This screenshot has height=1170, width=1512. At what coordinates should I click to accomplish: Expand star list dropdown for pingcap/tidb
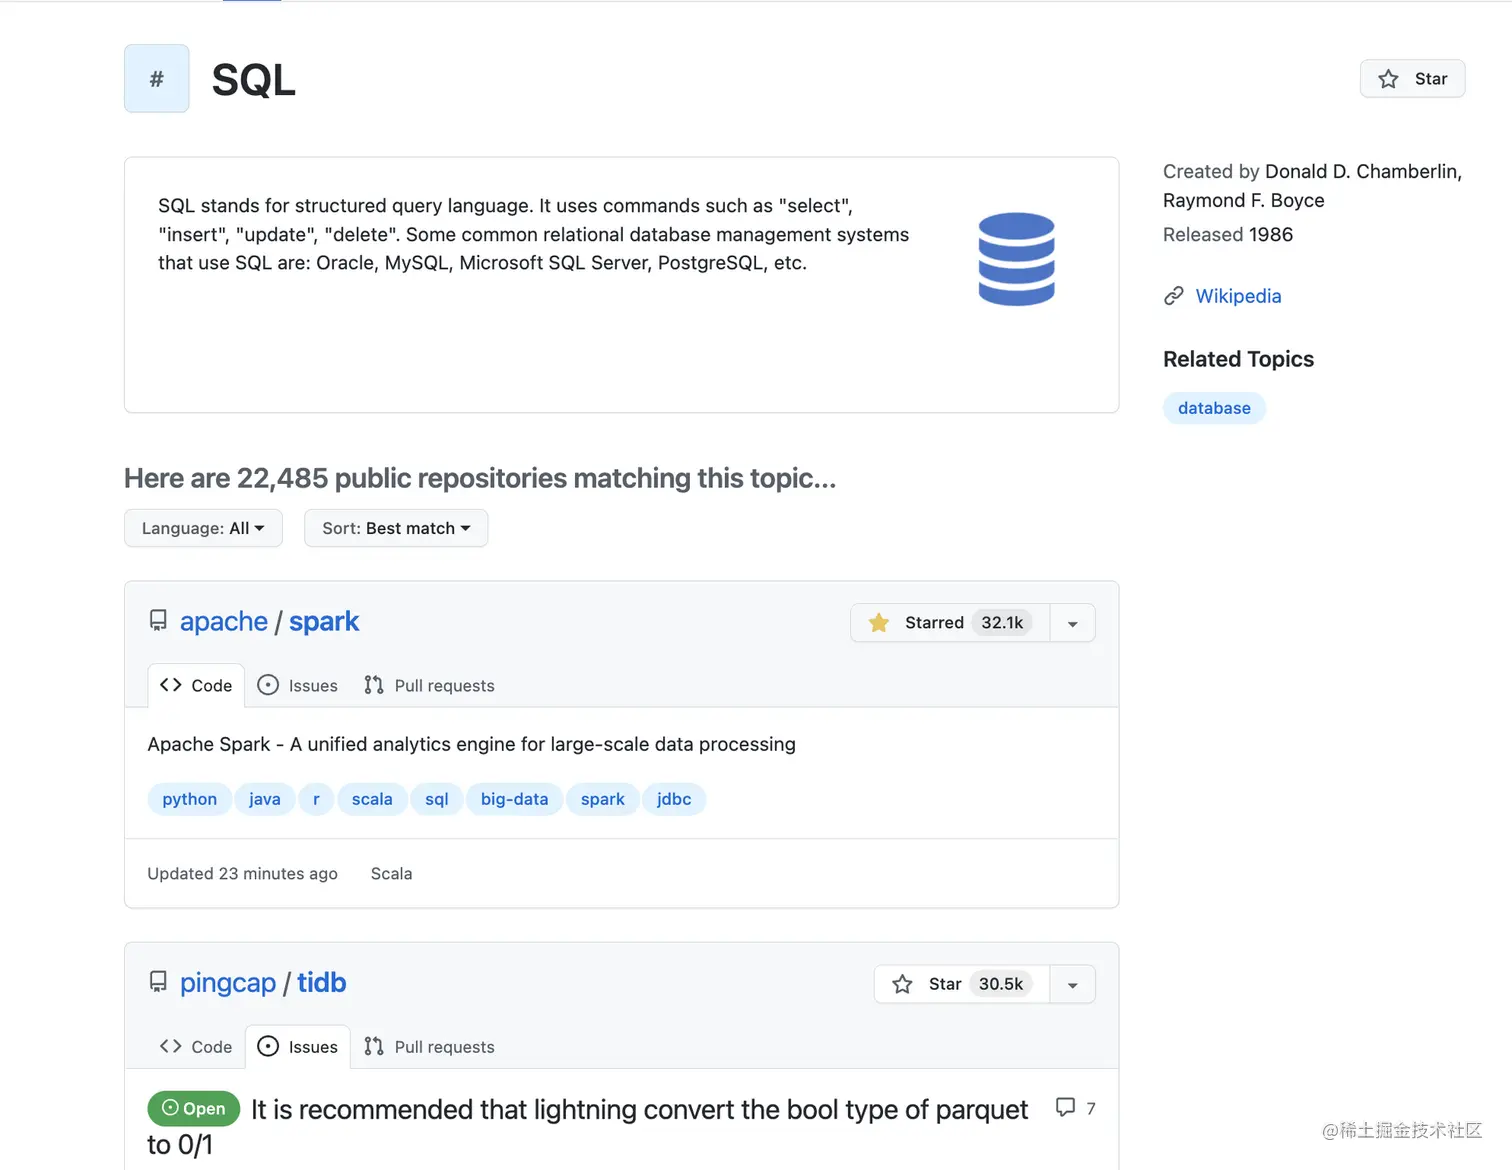pyautogui.click(x=1072, y=984)
